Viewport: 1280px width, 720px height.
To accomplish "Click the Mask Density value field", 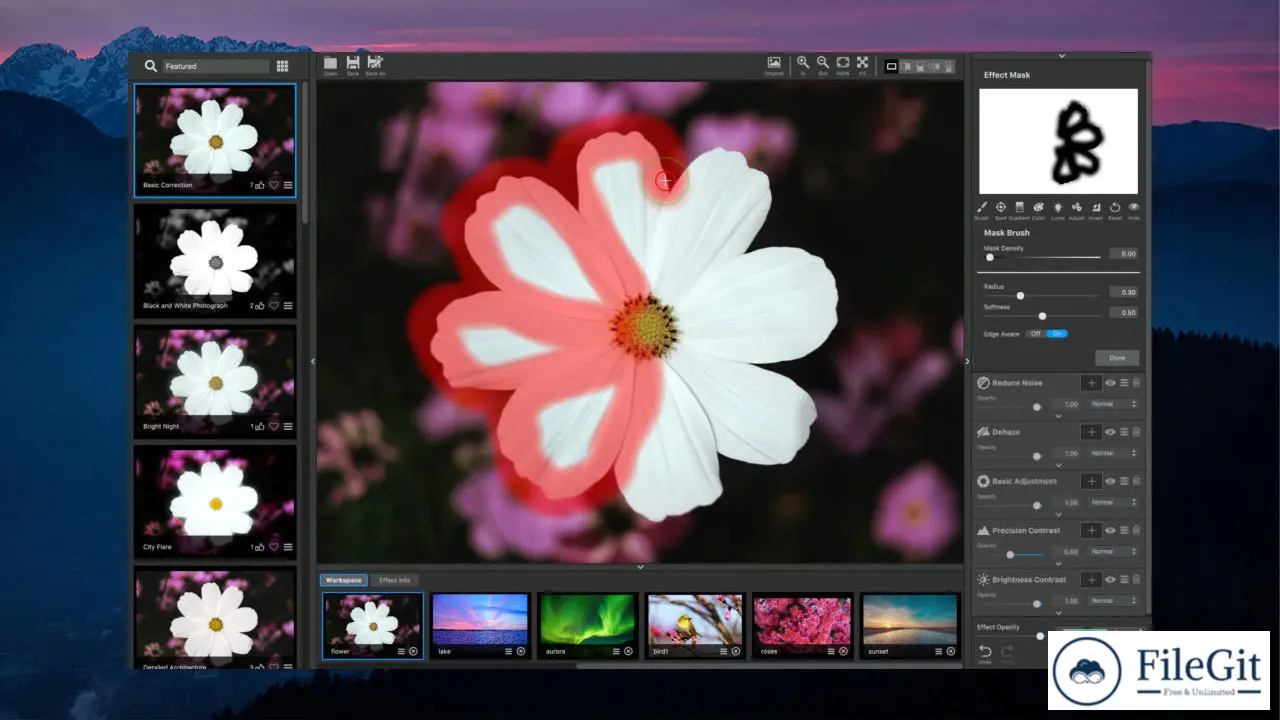I will click(x=1123, y=254).
